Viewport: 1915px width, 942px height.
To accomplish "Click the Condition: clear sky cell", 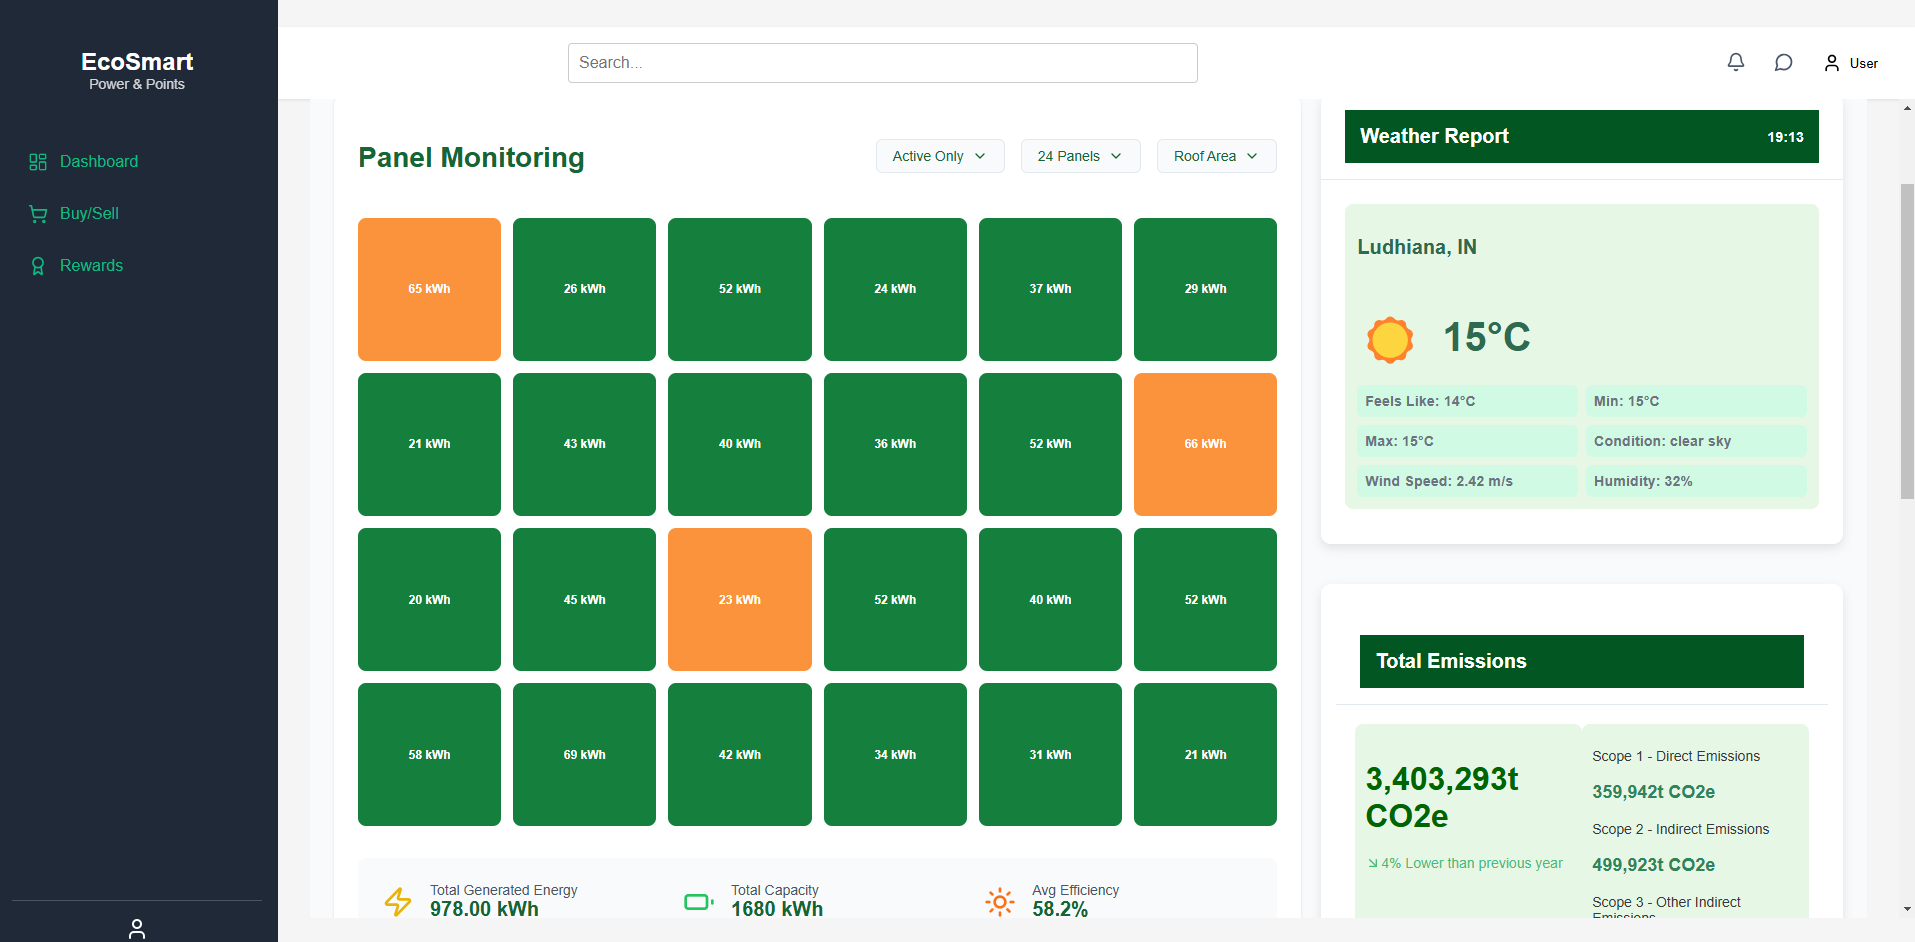I will tap(1696, 441).
